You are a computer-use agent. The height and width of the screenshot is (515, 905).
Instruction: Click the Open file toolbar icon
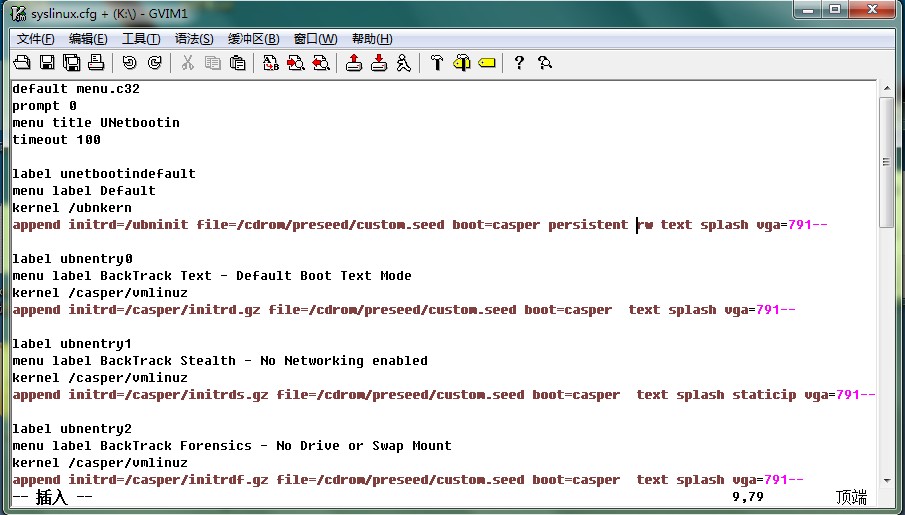pos(22,62)
